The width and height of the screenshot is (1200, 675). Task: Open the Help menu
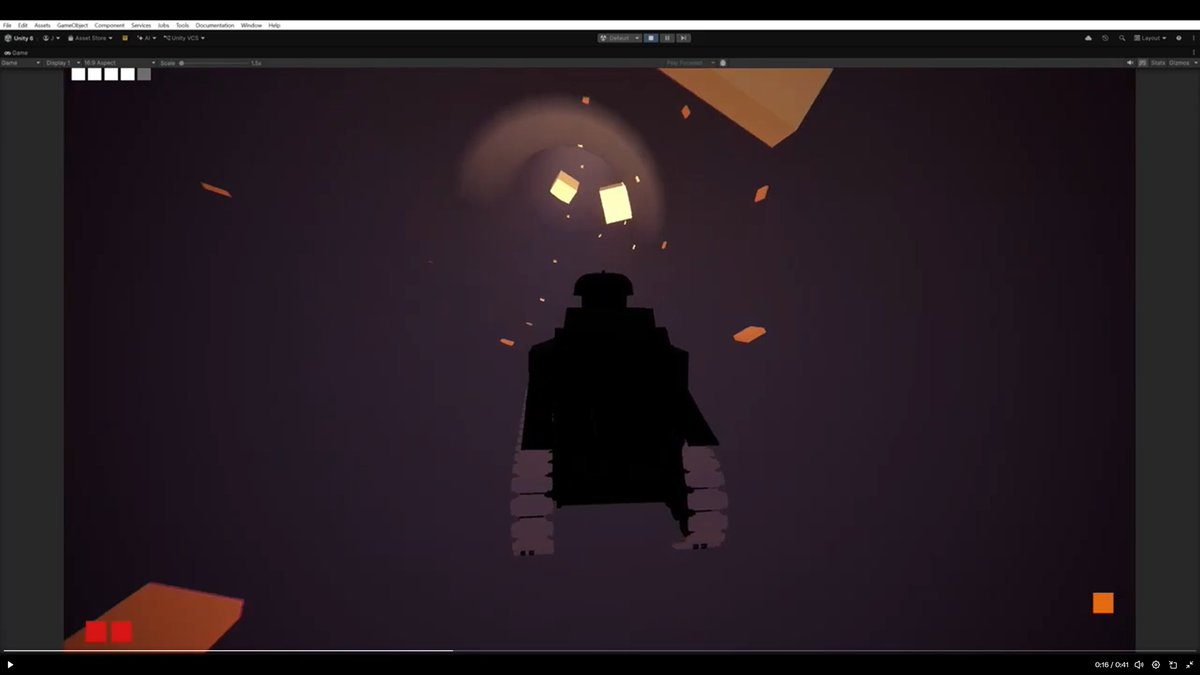274,25
